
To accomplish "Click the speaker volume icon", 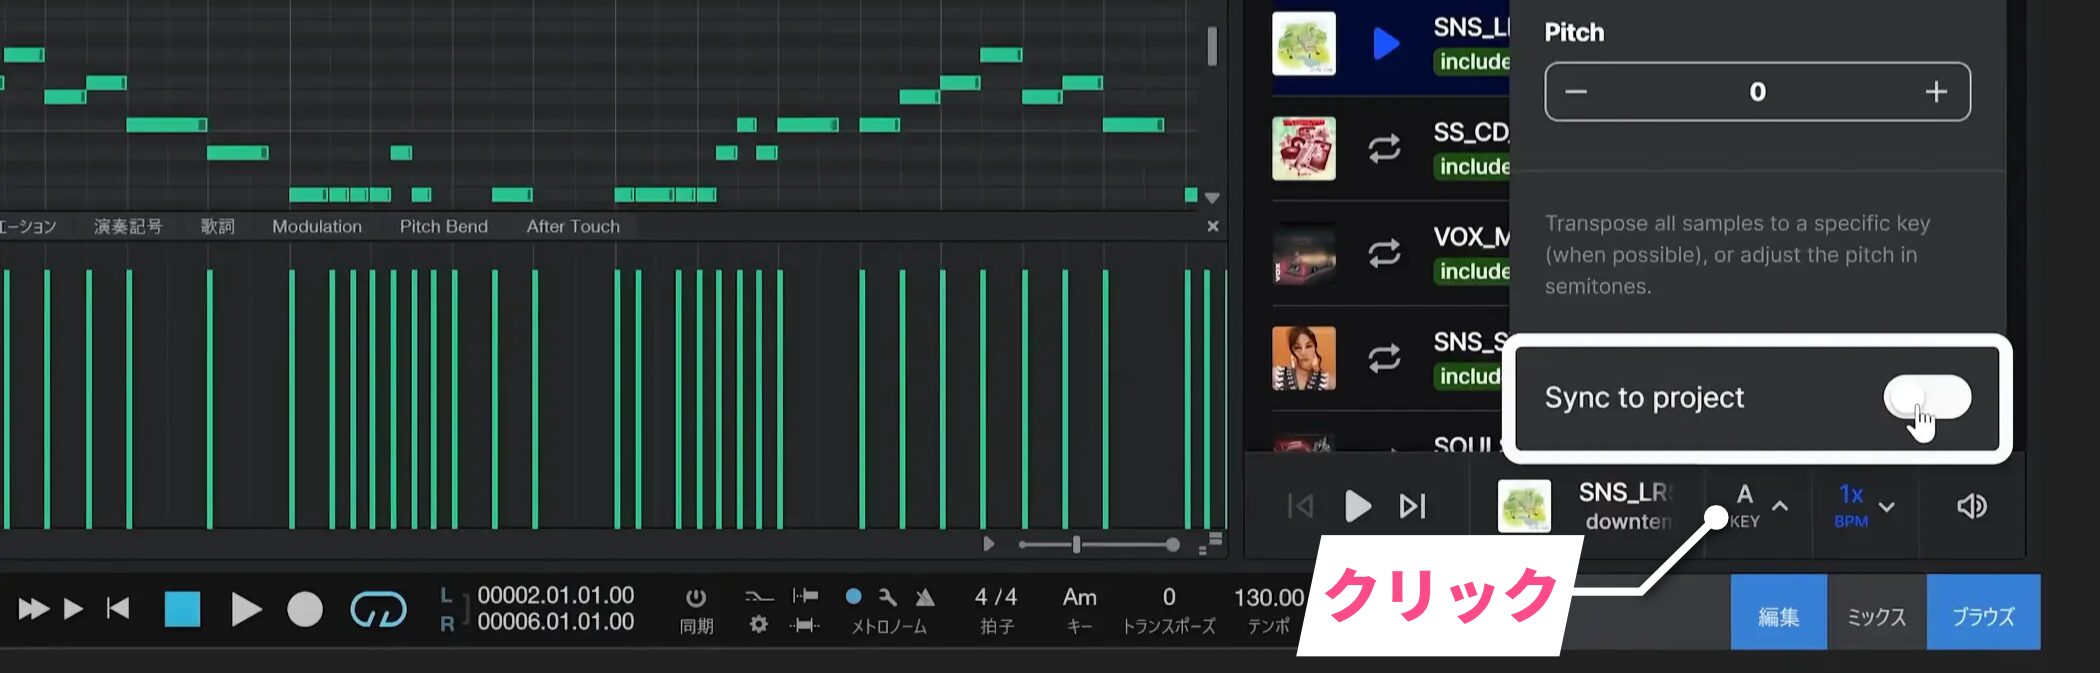I will (1971, 506).
